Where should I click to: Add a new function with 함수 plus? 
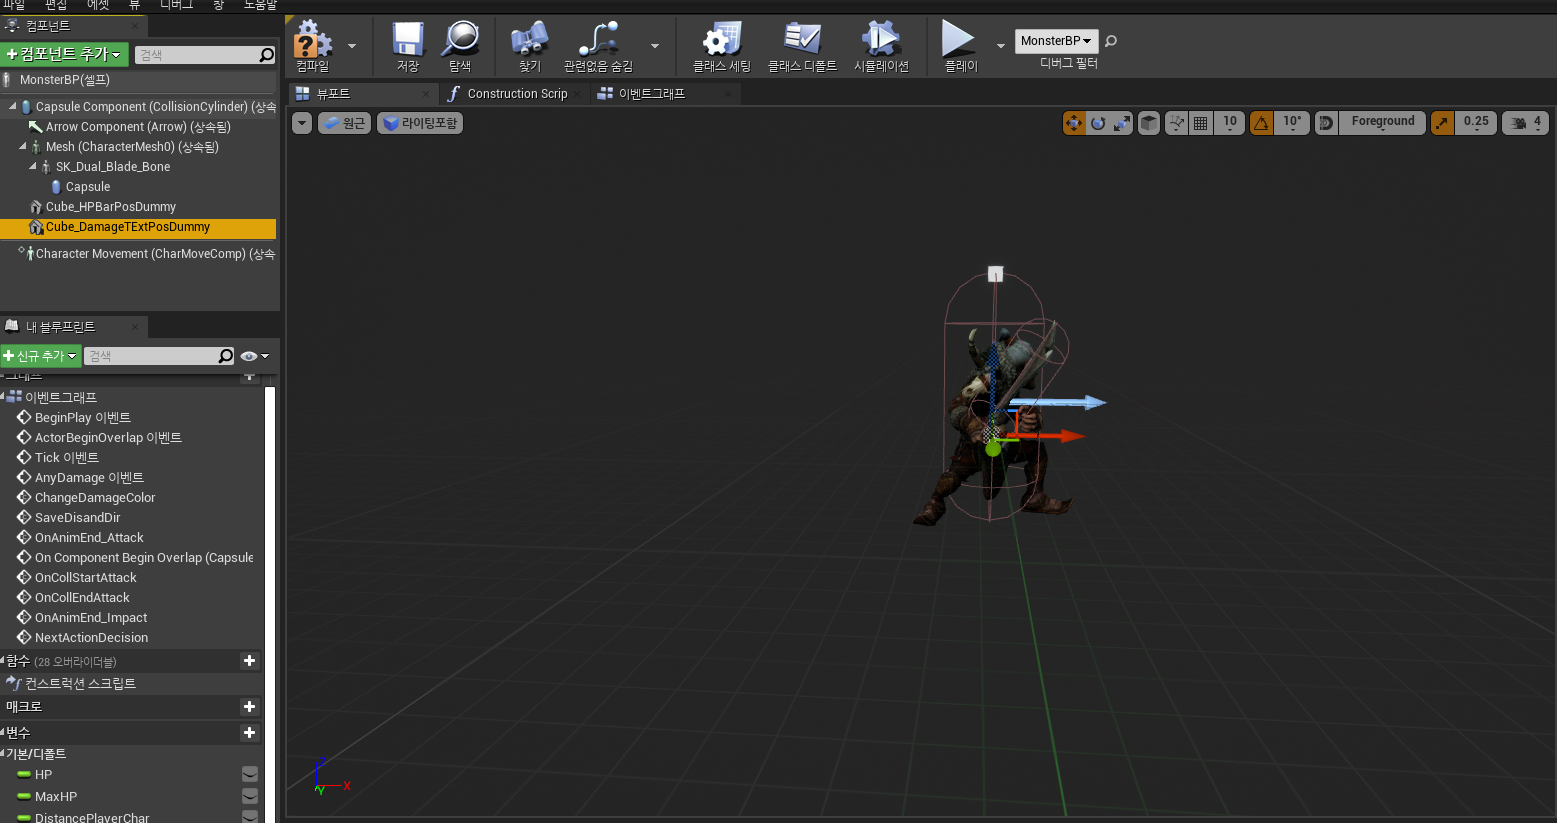(x=249, y=661)
